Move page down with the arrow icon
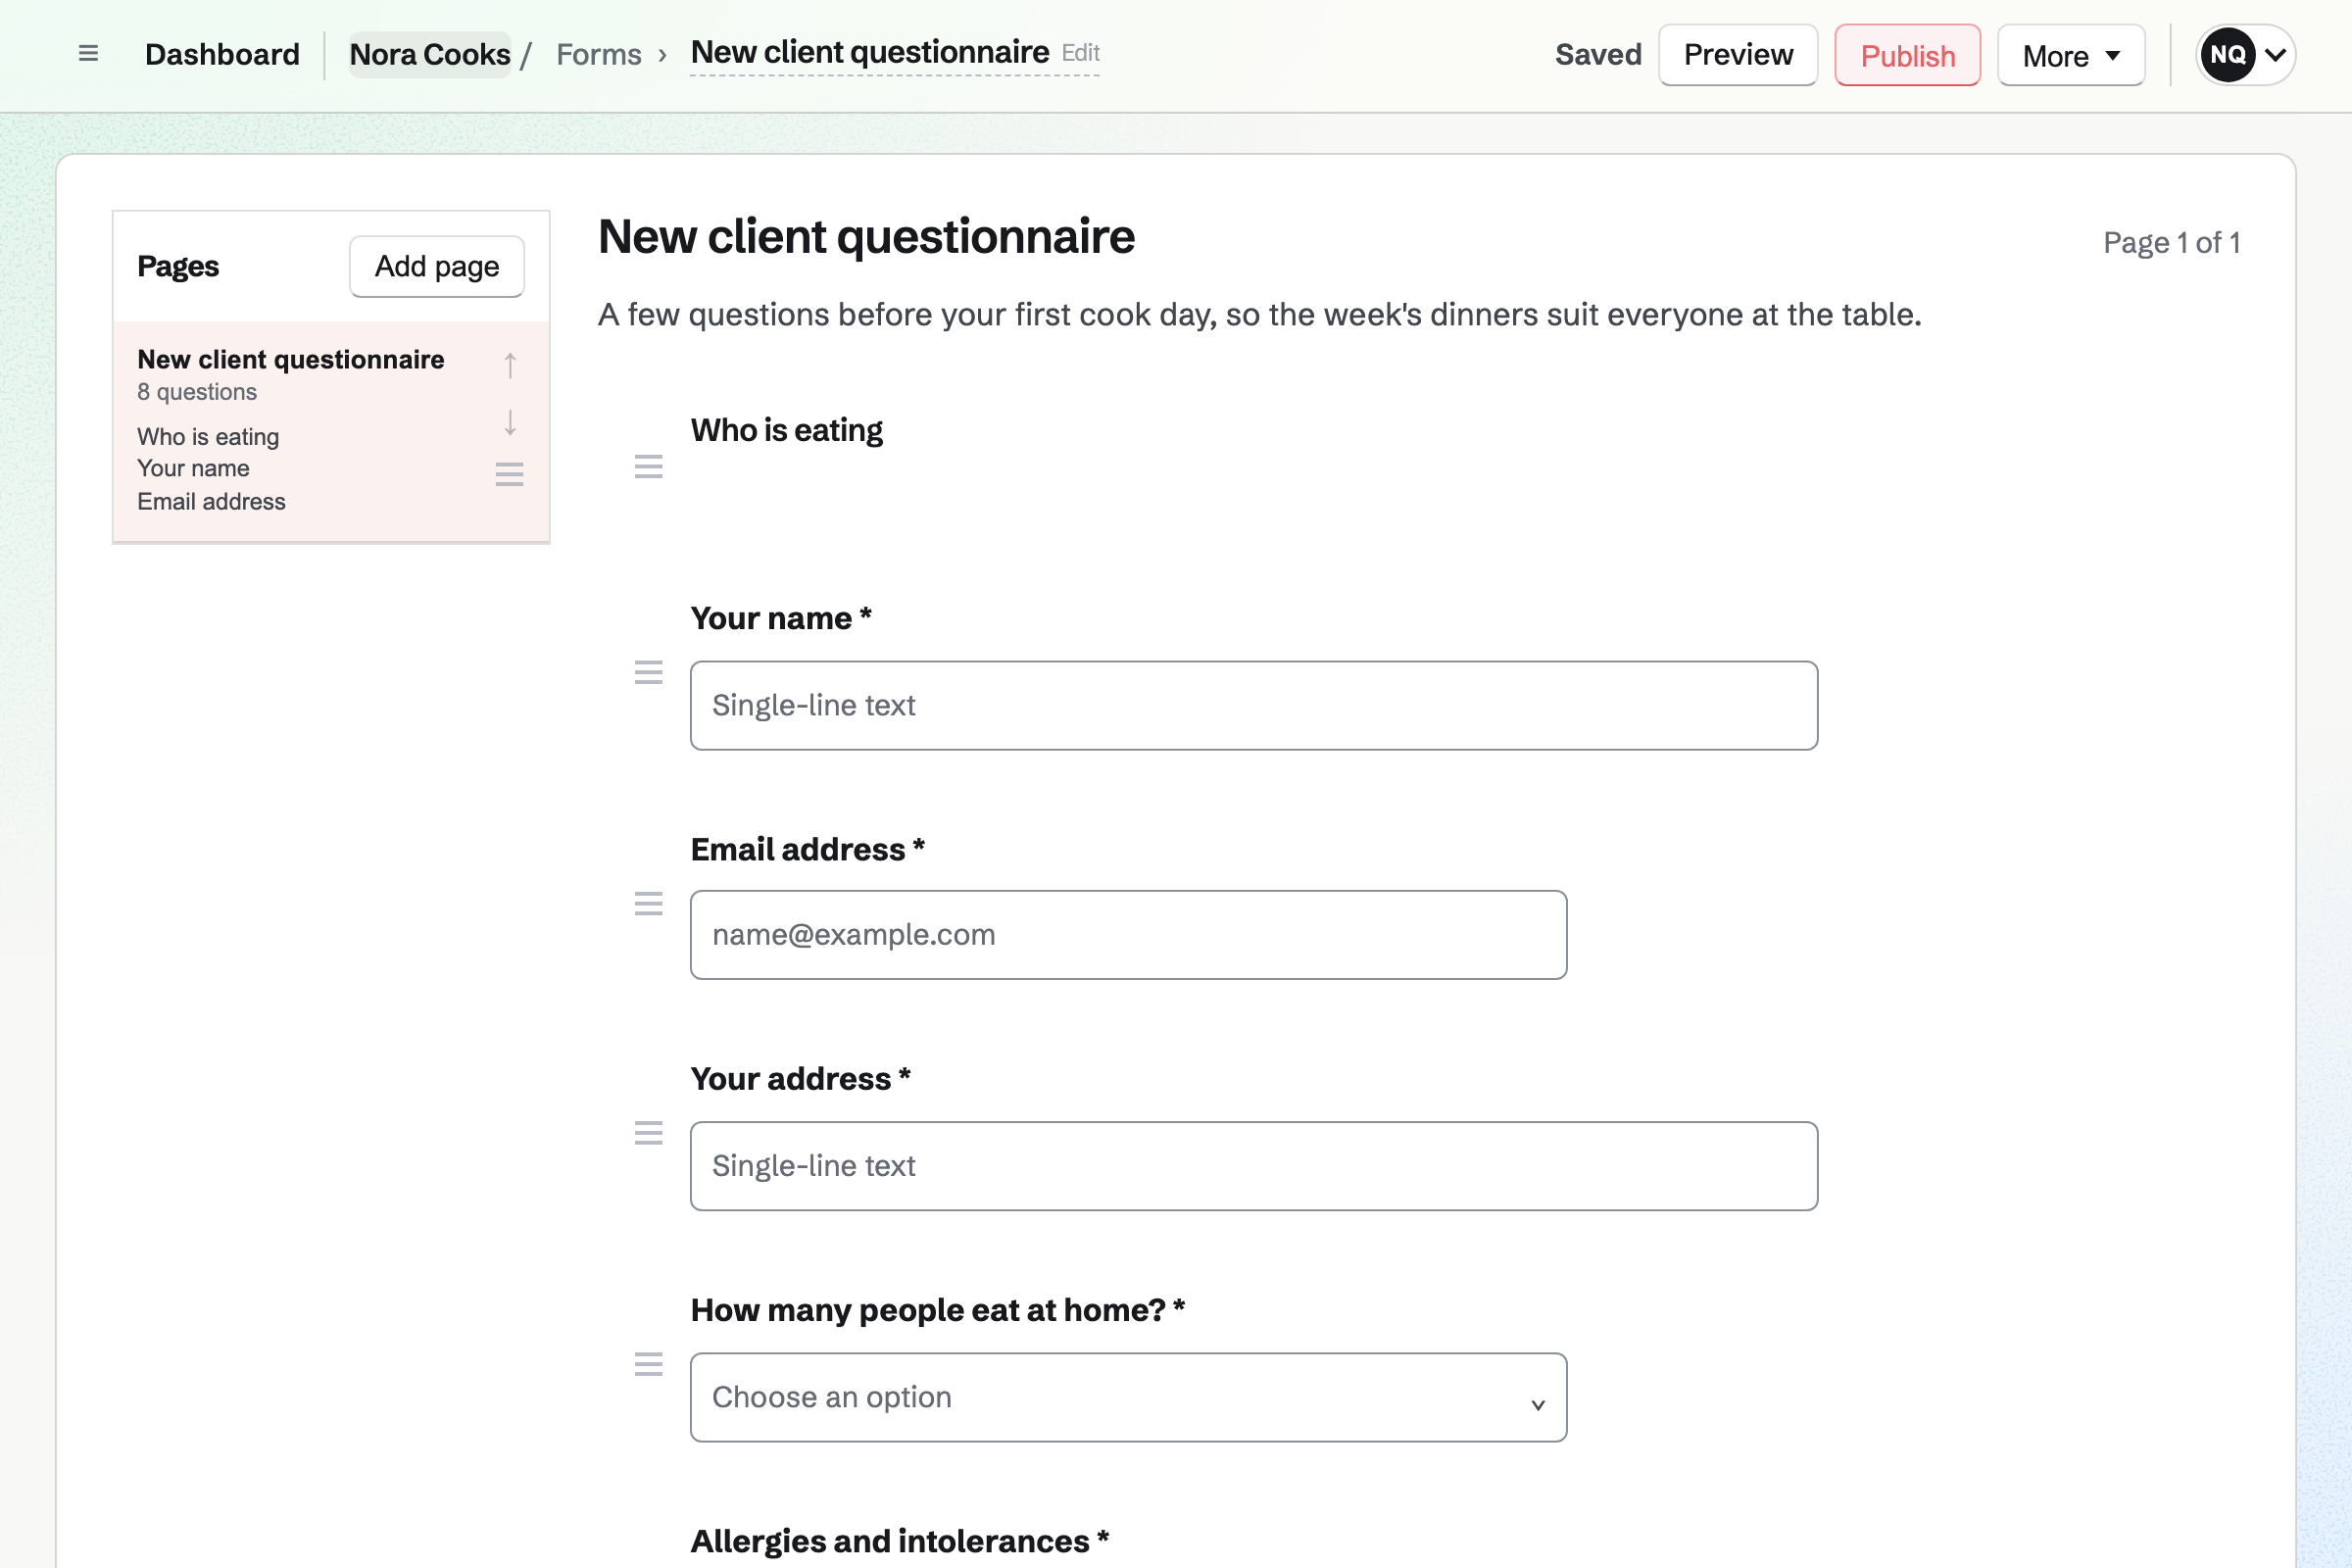This screenshot has width=2352, height=1568. click(x=510, y=423)
